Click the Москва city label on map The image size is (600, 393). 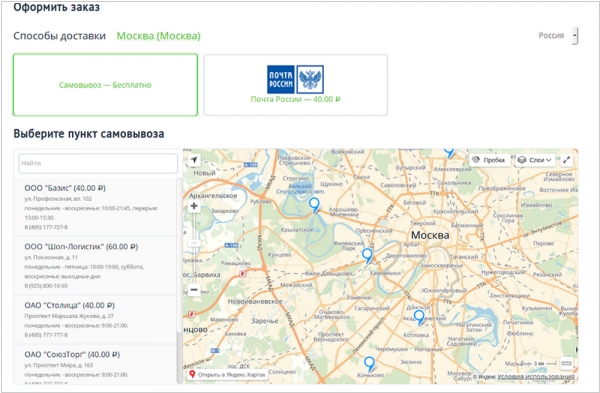[x=430, y=235]
